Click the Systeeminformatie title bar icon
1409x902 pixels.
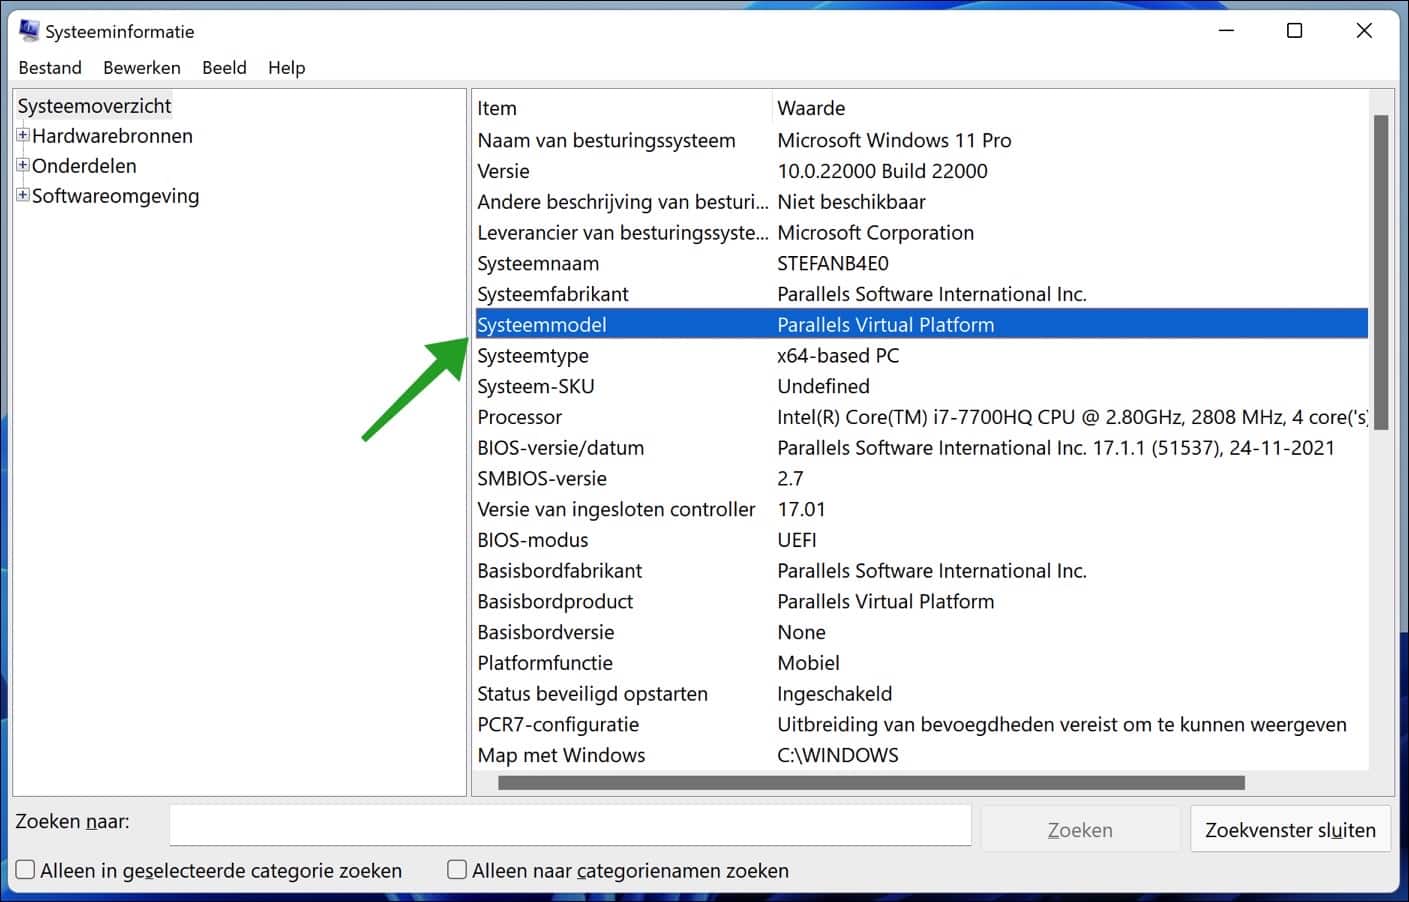(29, 30)
